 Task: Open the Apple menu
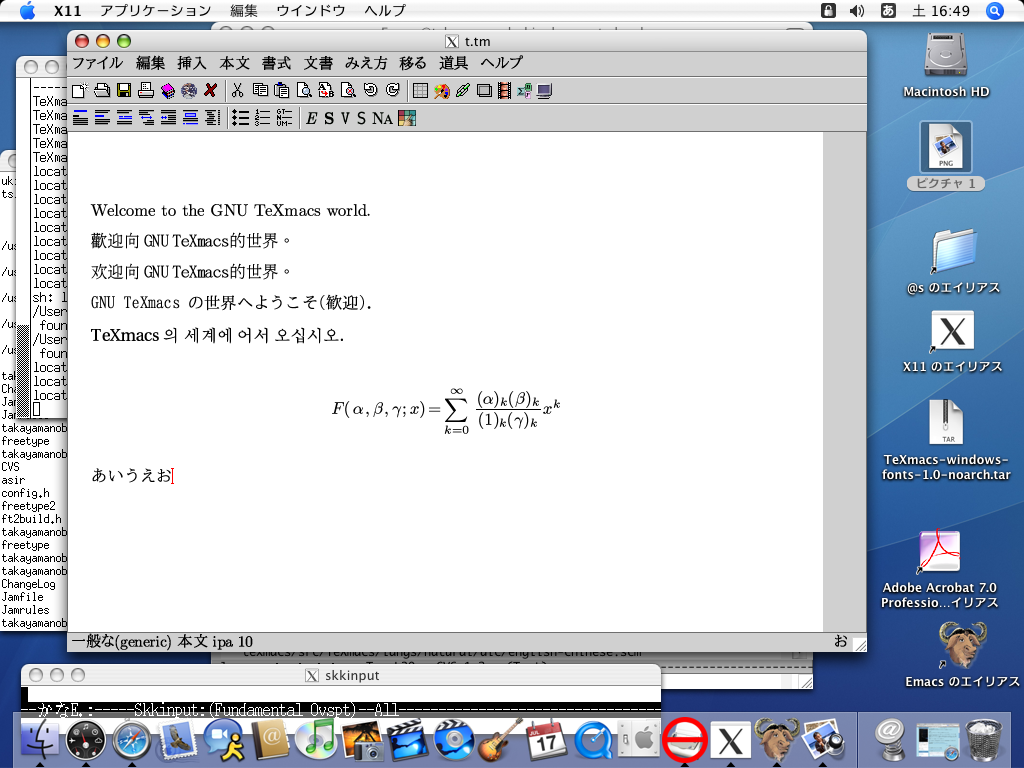[x=27, y=10]
